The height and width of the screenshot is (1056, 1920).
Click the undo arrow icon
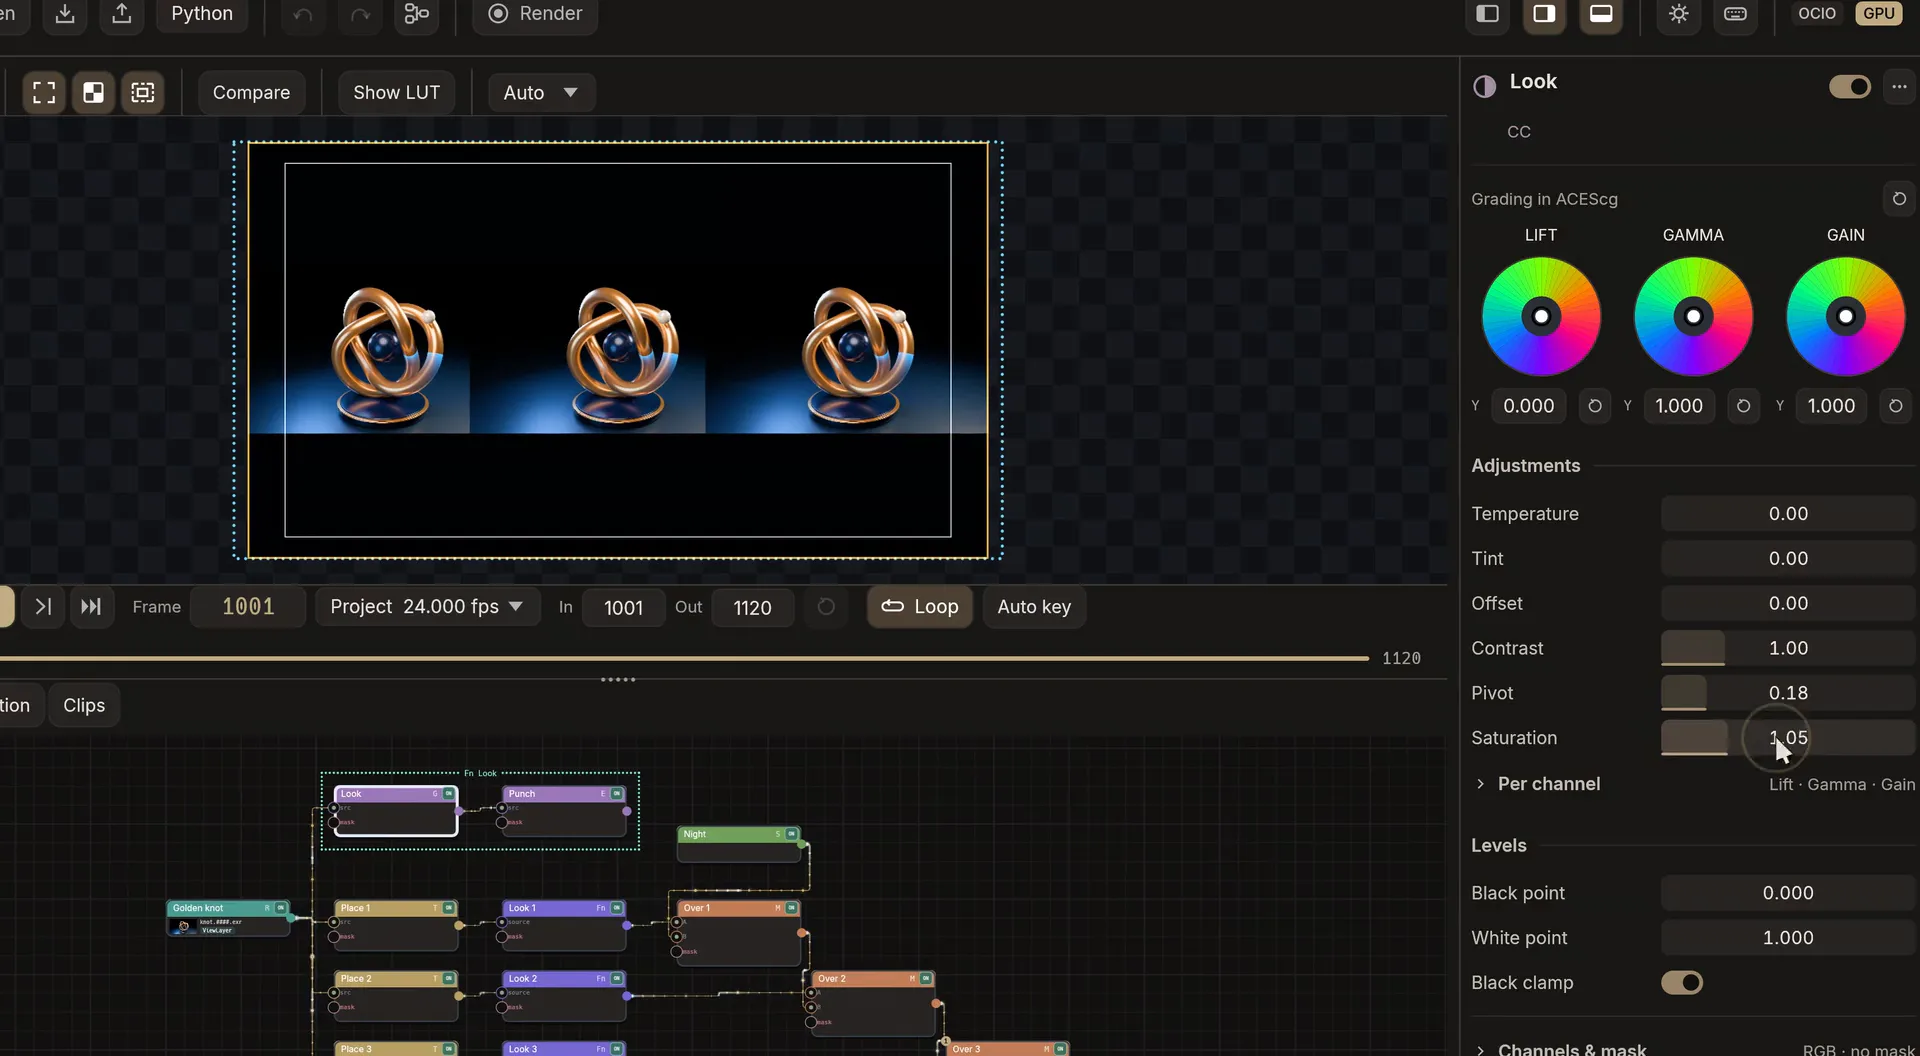pyautogui.click(x=303, y=14)
